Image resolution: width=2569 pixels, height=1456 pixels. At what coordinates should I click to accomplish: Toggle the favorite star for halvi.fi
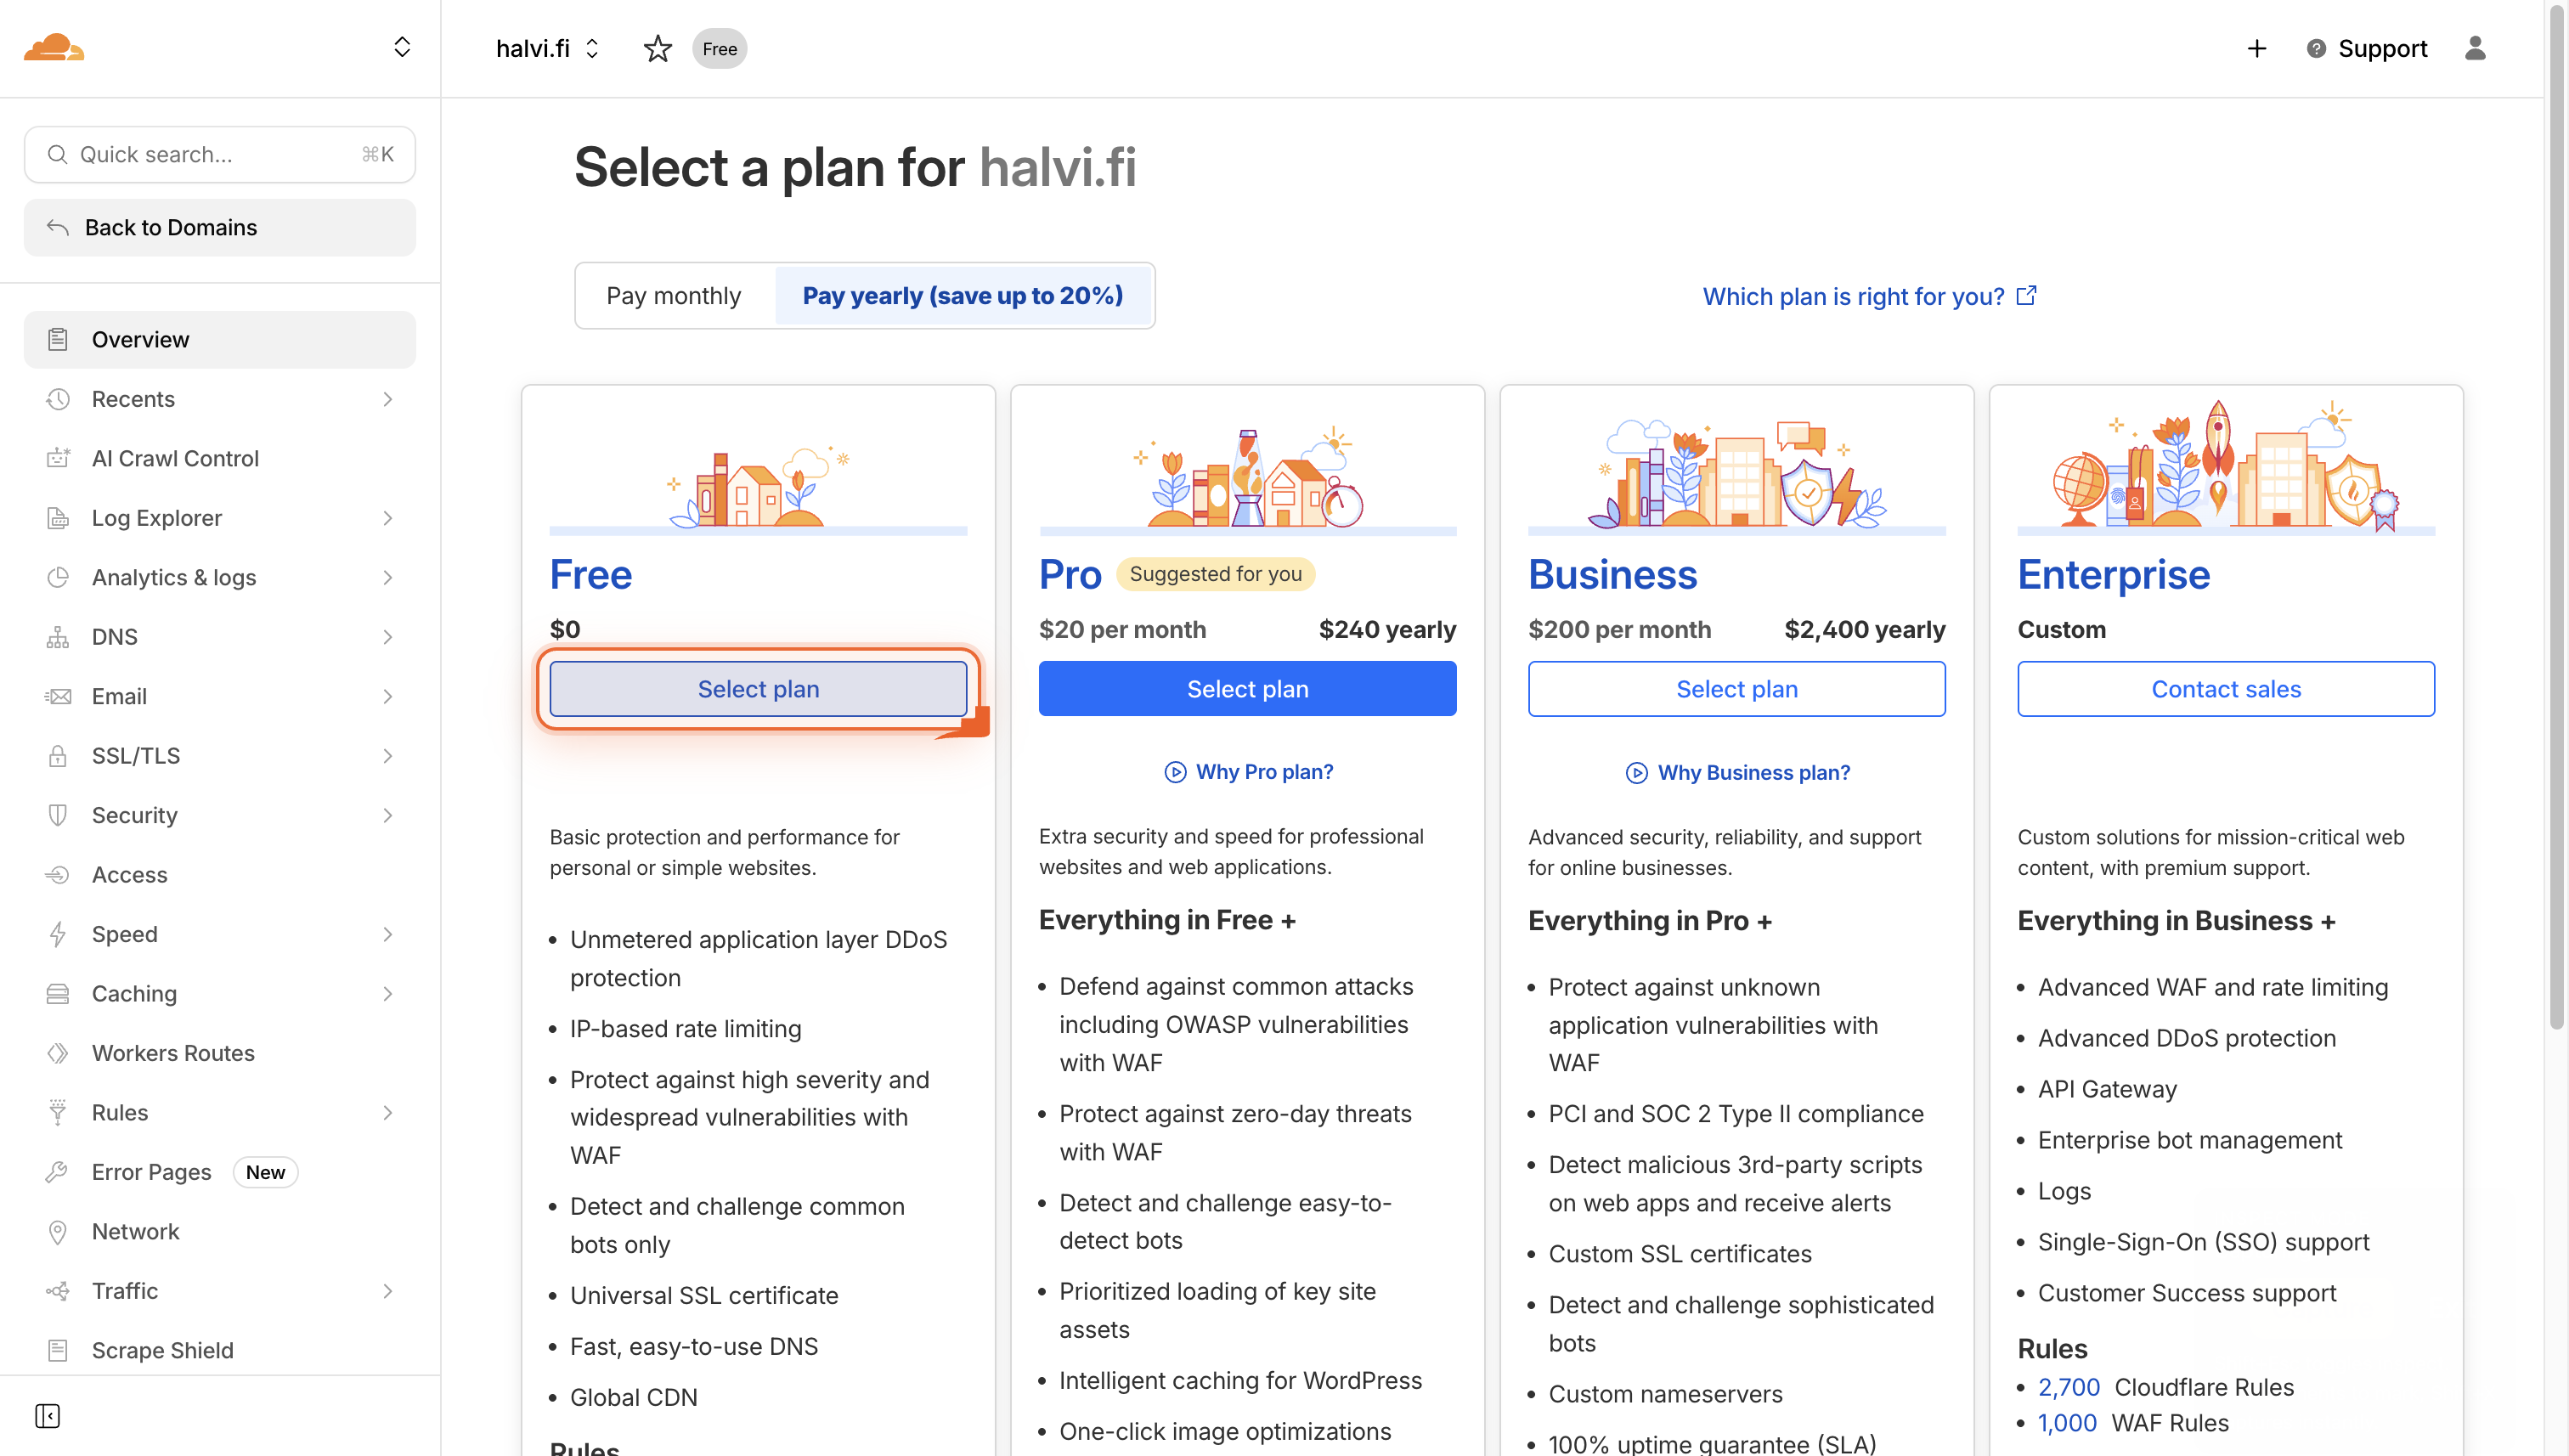pos(657,48)
